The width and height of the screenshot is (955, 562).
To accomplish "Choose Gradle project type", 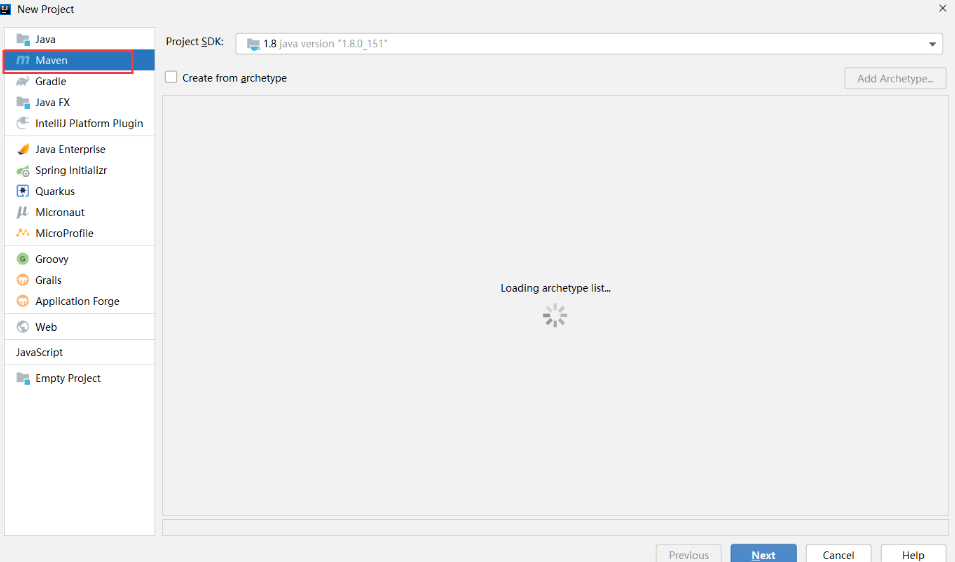I will click(80, 81).
